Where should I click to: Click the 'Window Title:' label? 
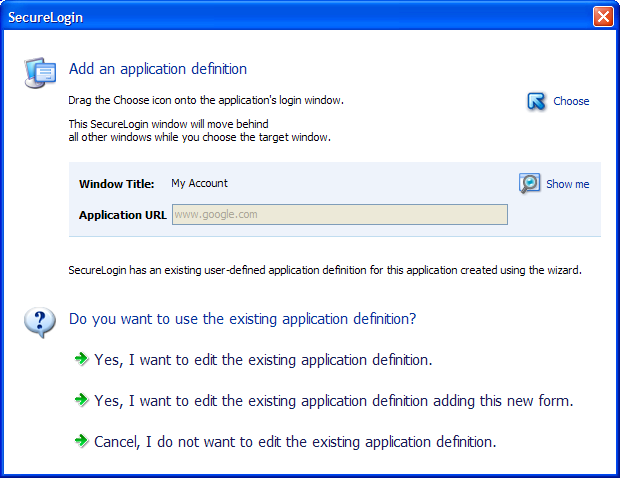click(116, 184)
